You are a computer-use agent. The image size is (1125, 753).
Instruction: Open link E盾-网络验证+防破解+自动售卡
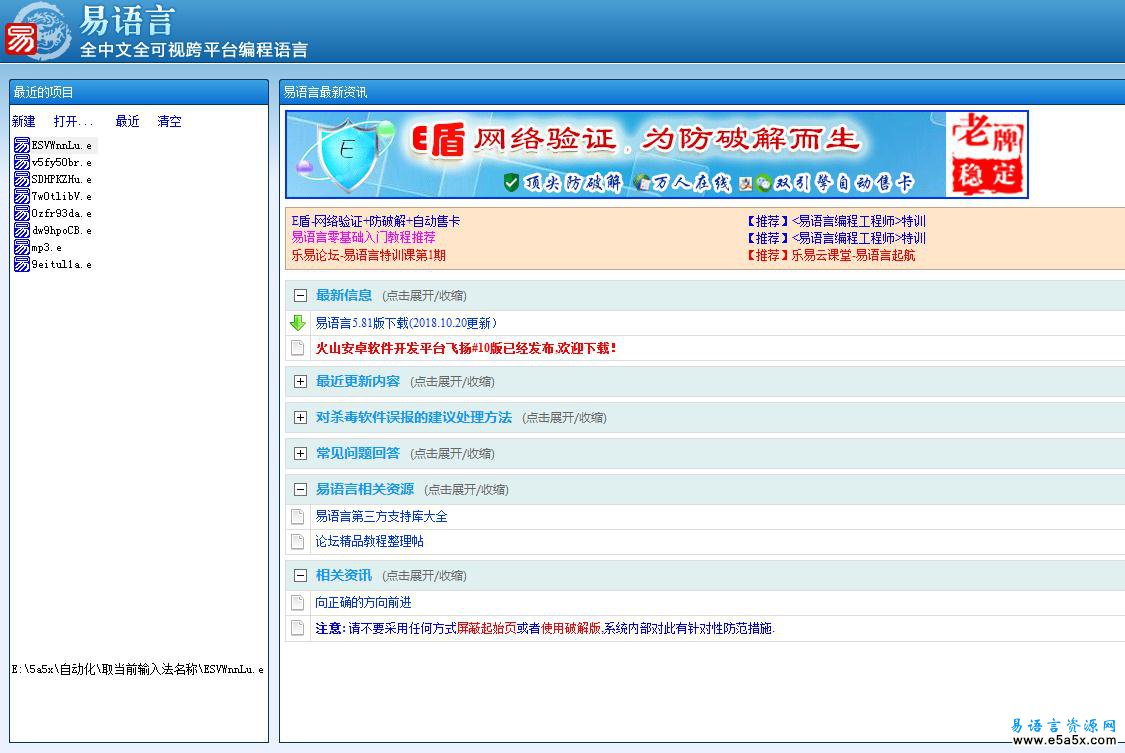(x=376, y=221)
